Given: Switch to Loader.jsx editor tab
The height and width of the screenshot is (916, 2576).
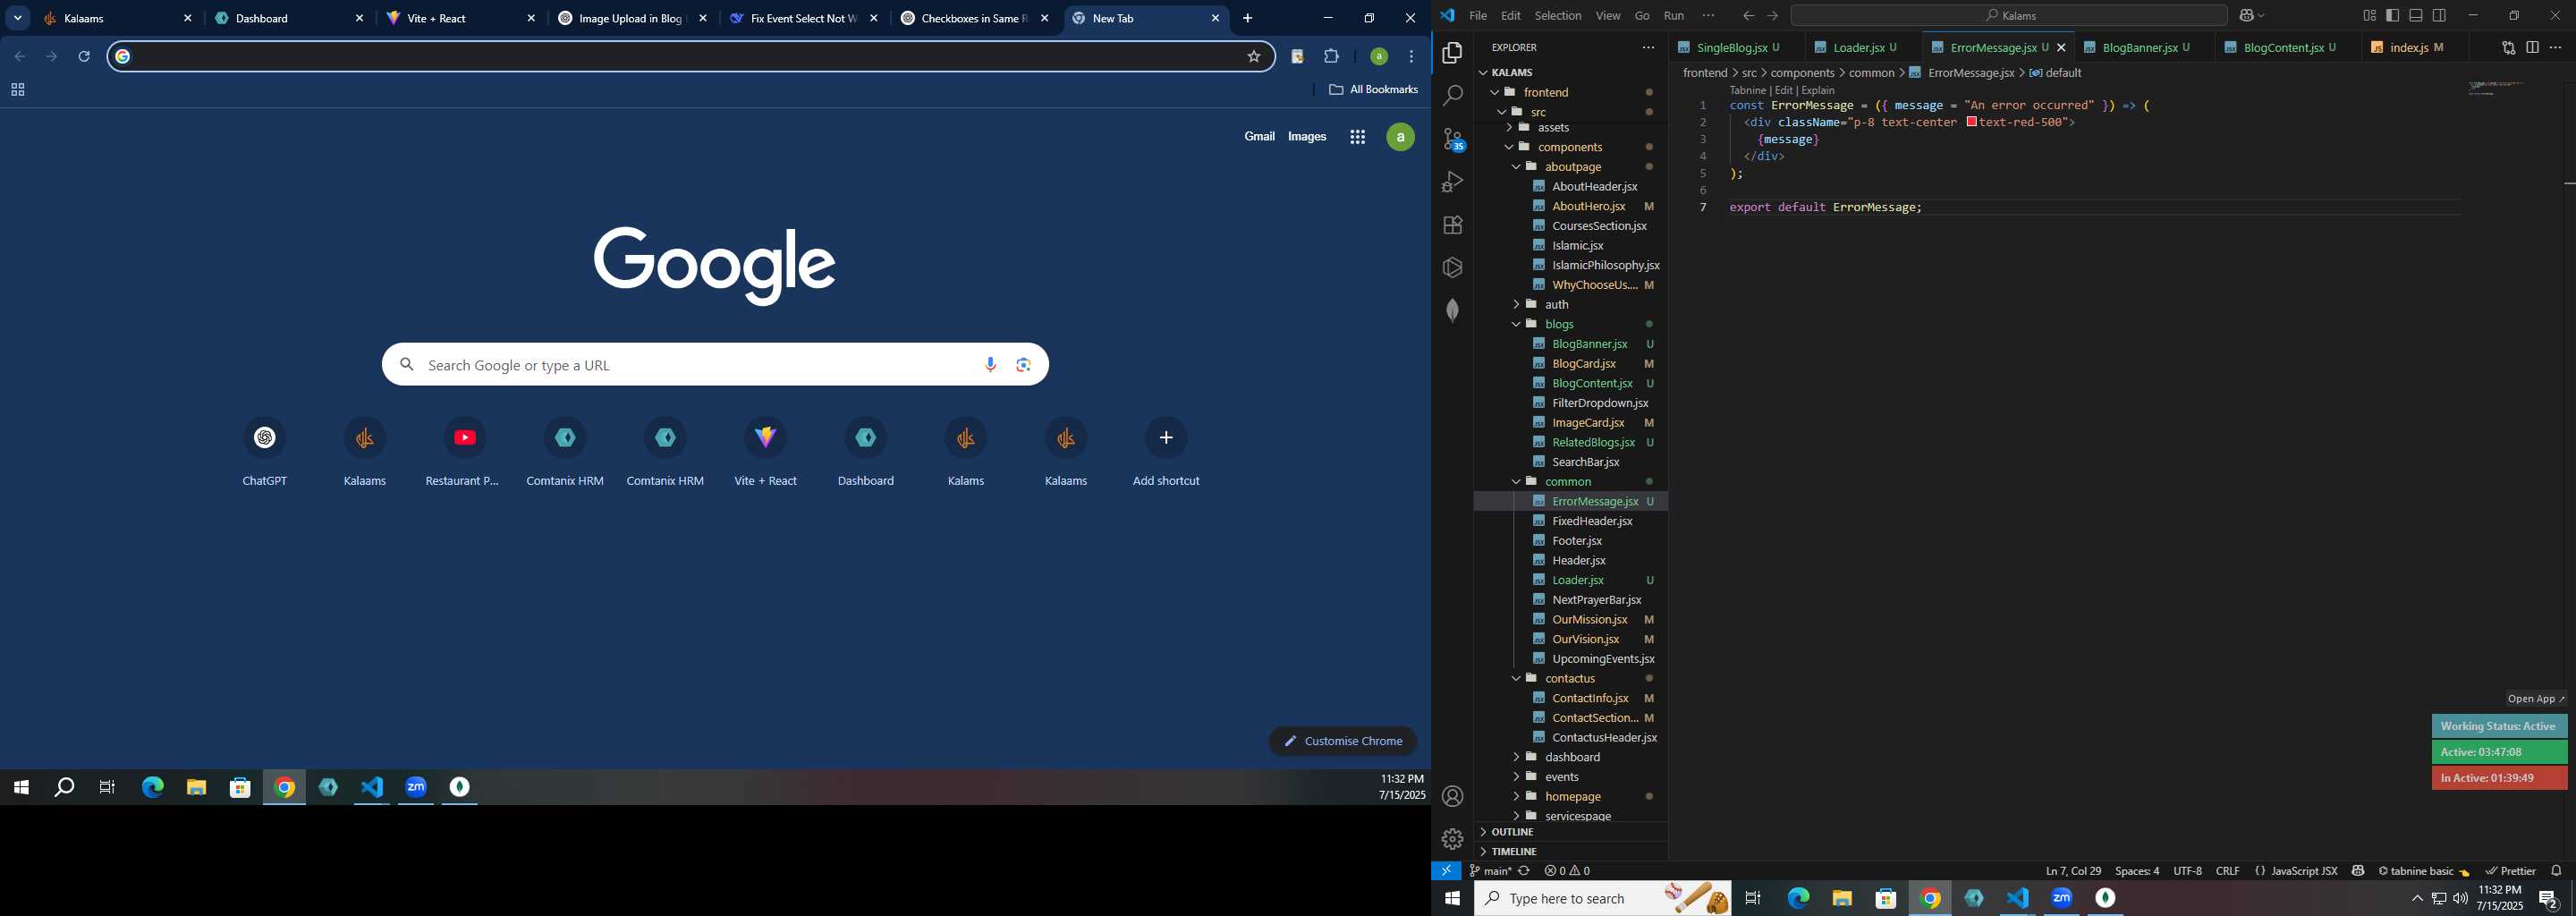Looking at the screenshot, I should (x=1864, y=47).
